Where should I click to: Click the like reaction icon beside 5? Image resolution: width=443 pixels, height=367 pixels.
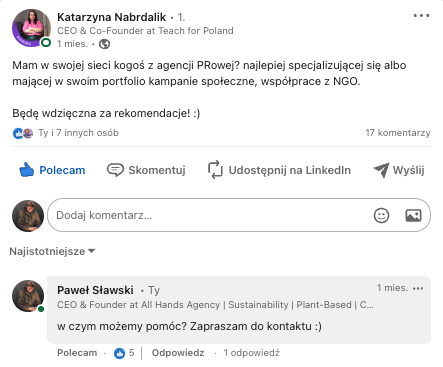point(119,353)
